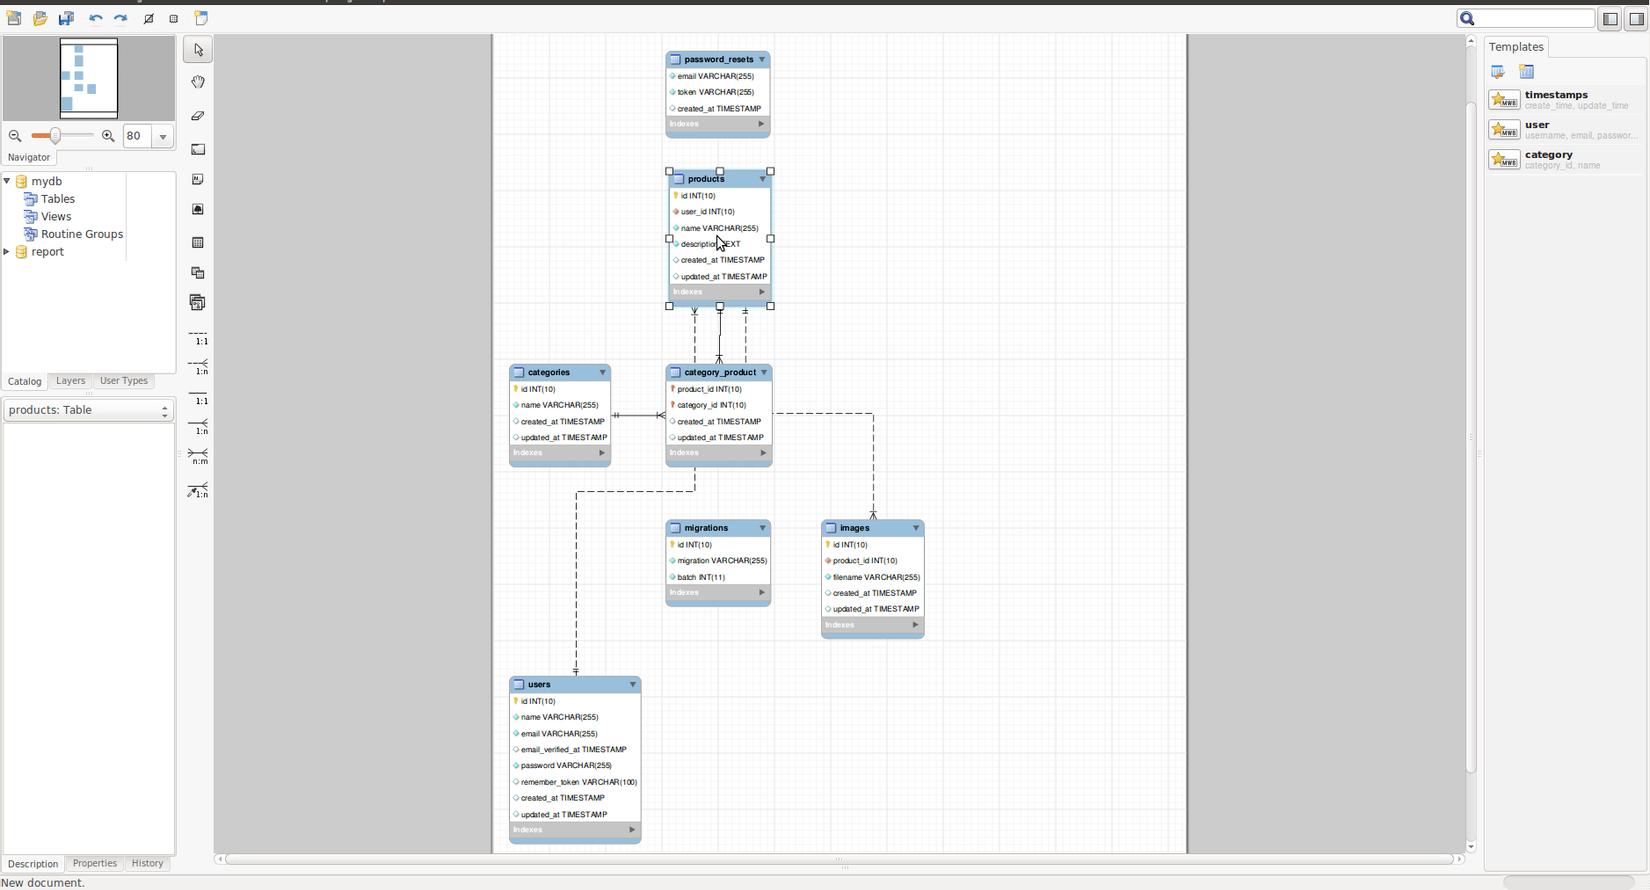Select the place new table tool
1650x890 pixels.
point(198,242)
